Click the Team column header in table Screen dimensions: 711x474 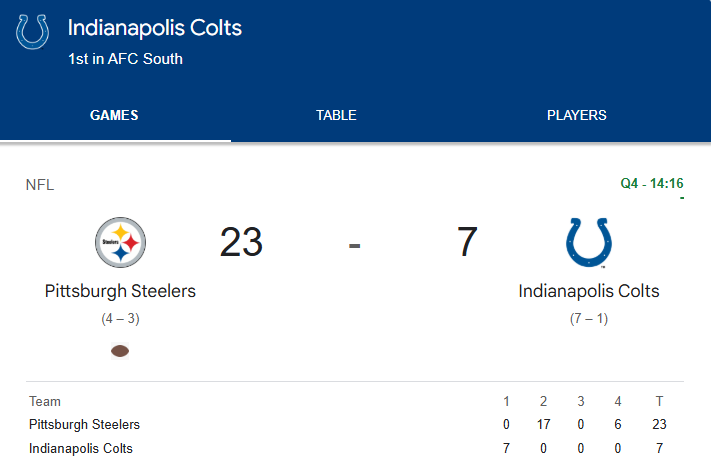click(45, 401)
